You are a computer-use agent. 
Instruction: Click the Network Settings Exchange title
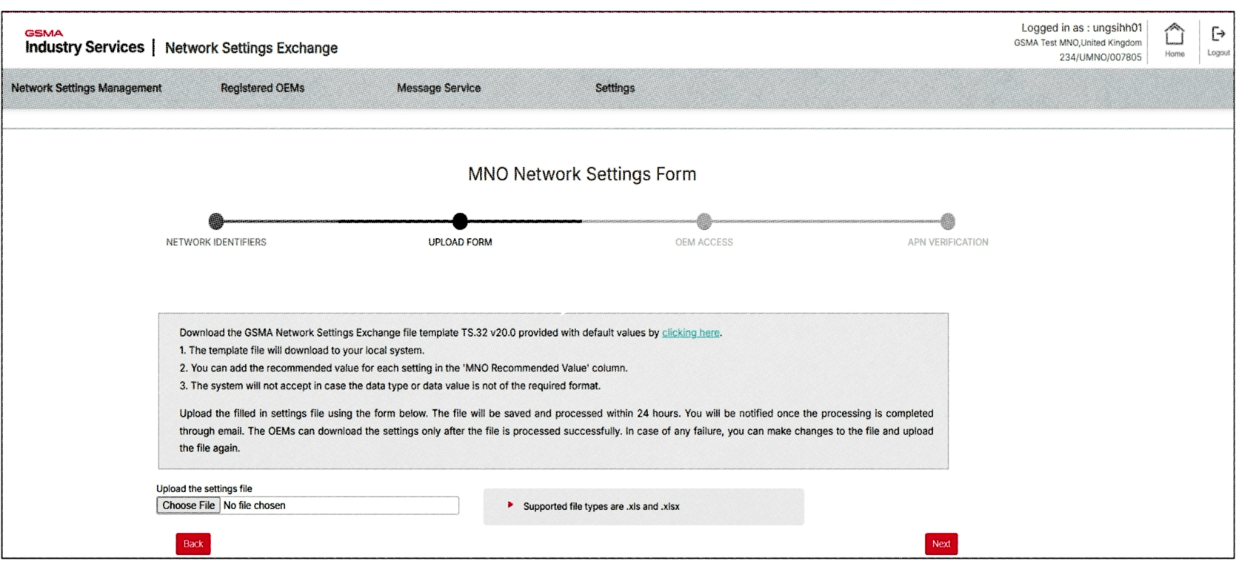click(251, 48)
